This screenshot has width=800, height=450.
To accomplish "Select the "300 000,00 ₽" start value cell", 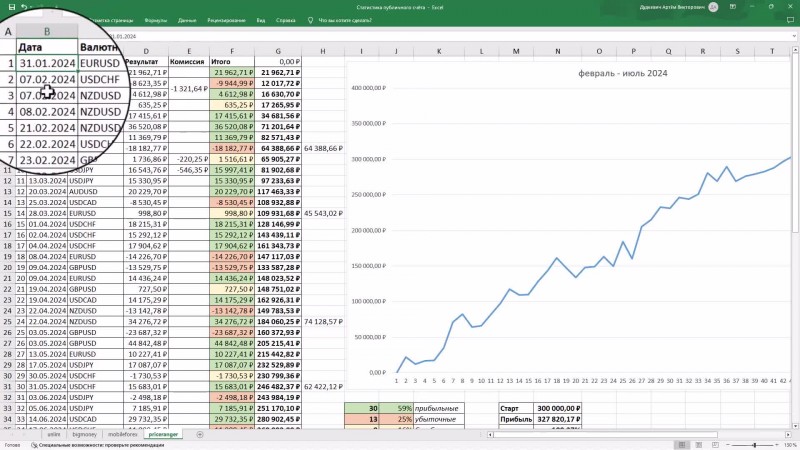I will click(x=557, y=408).
